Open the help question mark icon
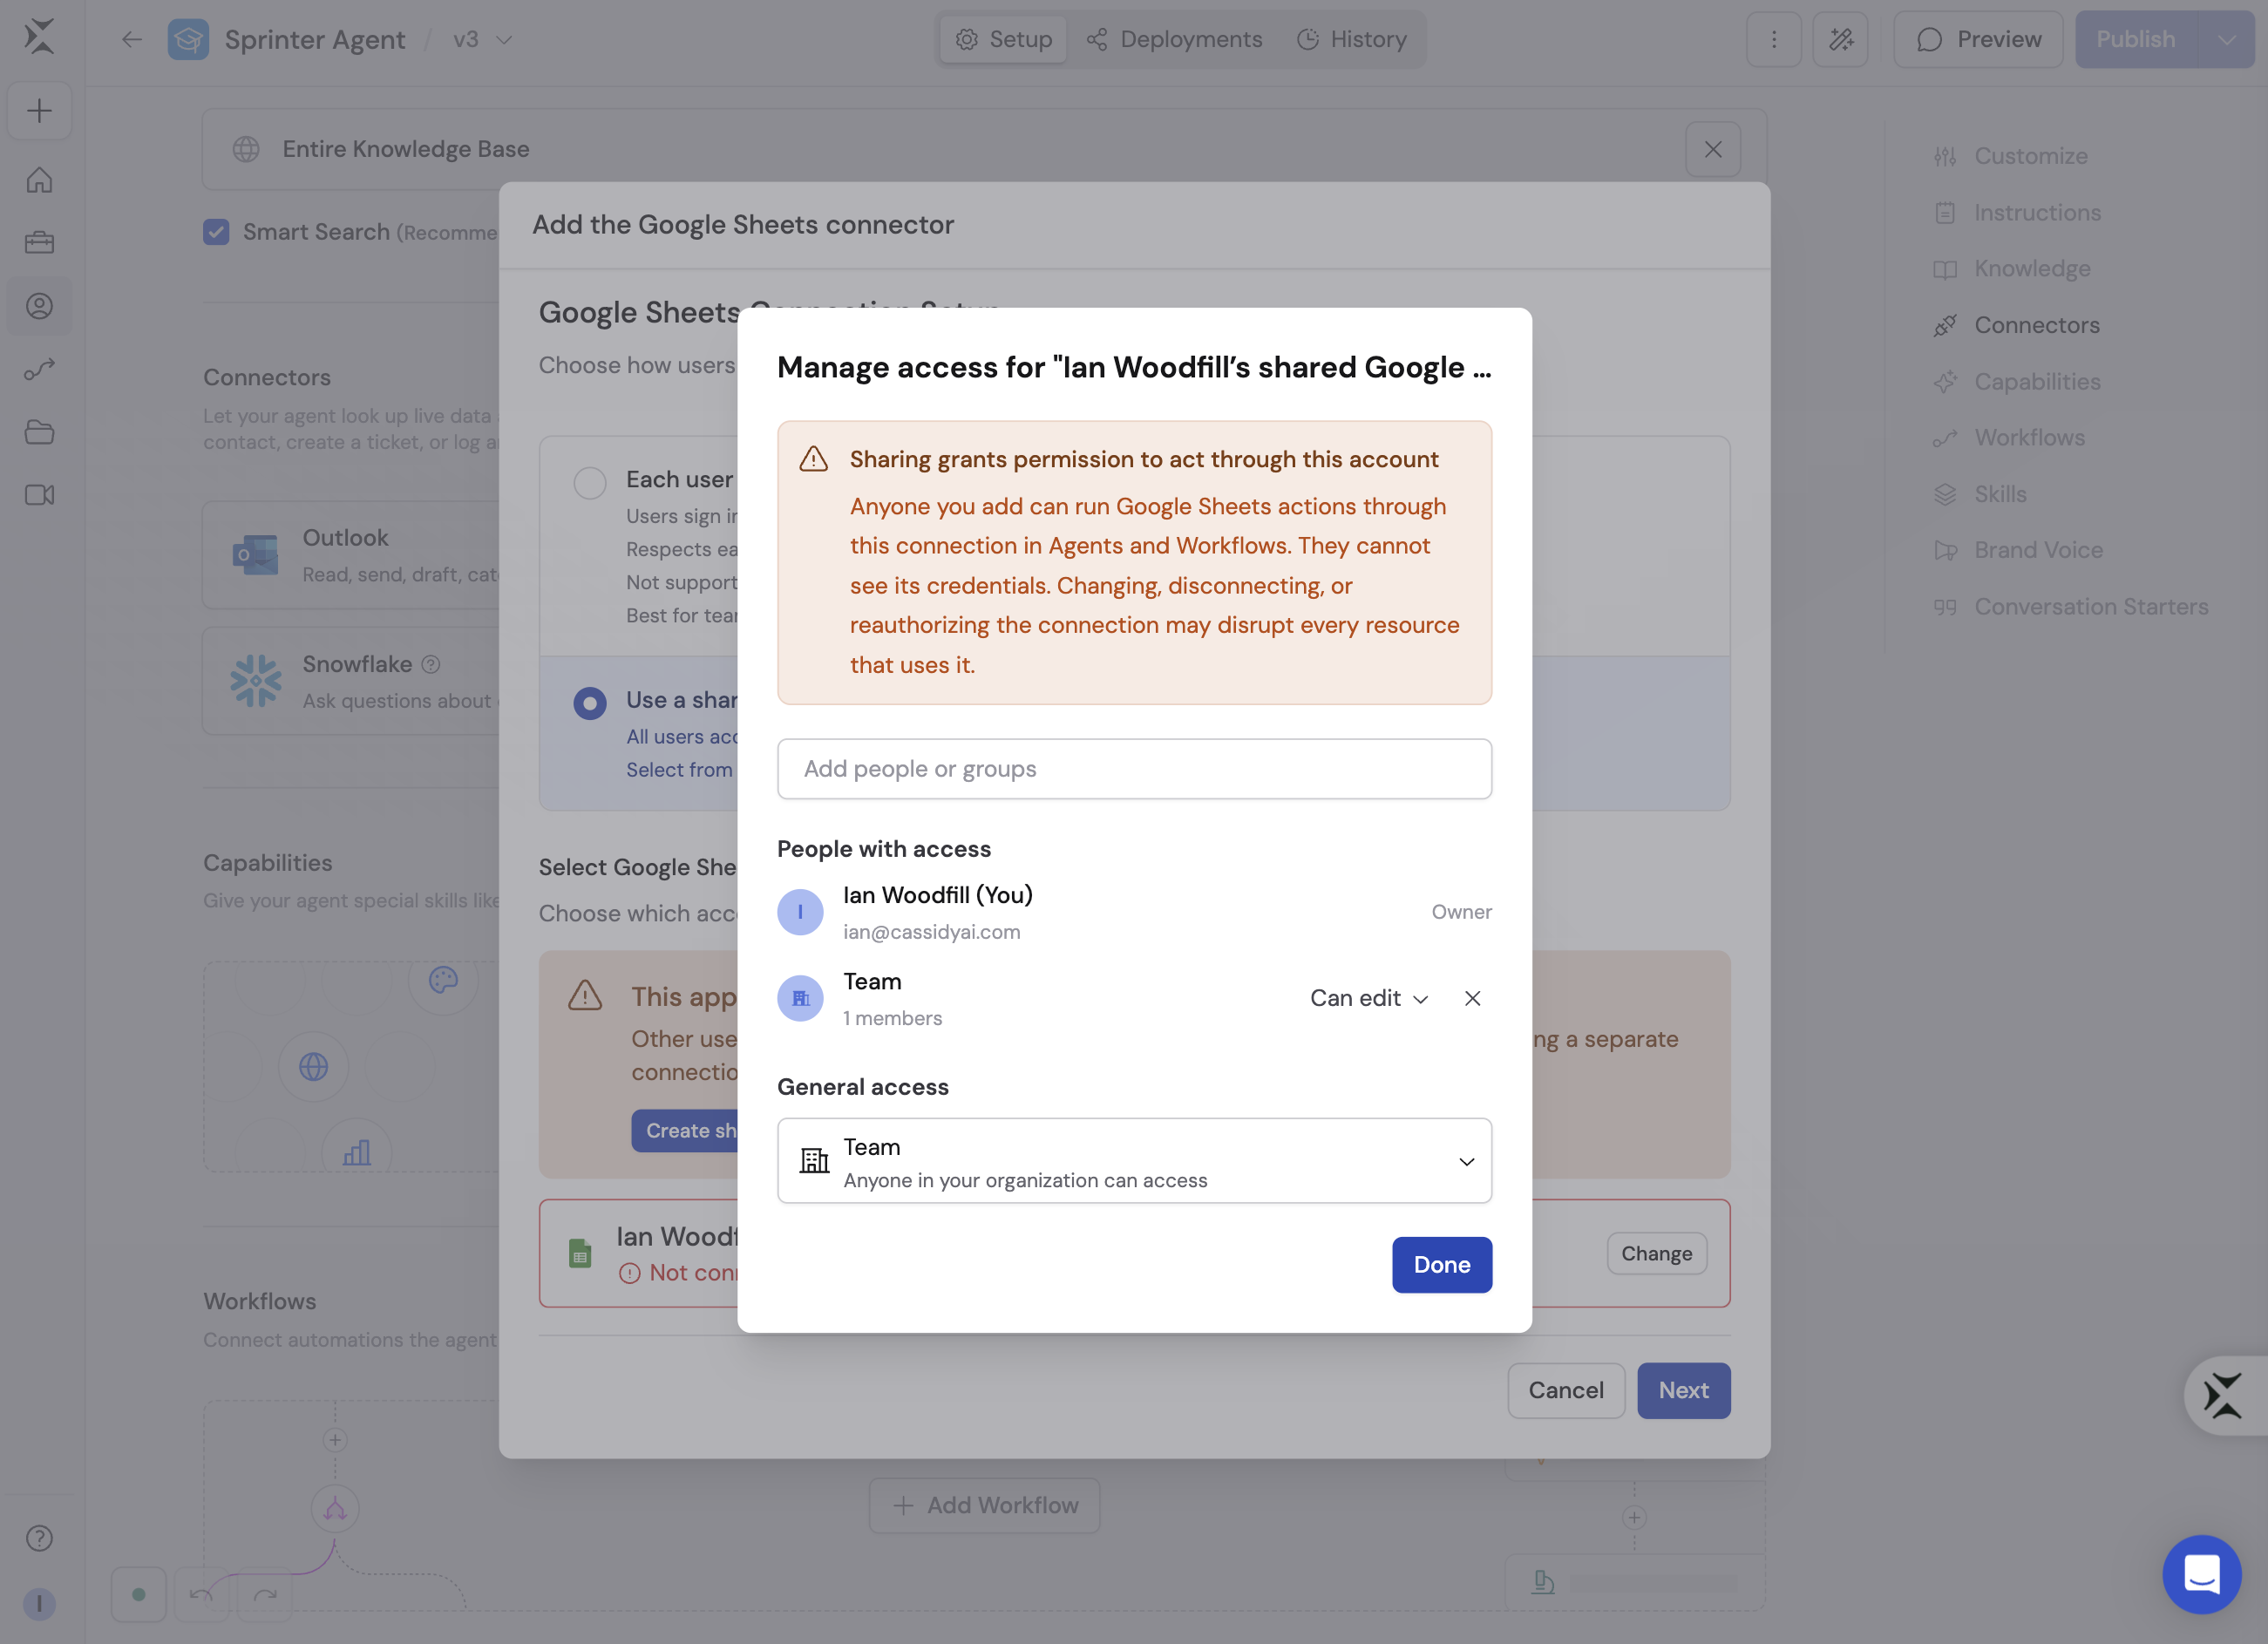Viewport: 2268px width, 1644px height. click(39, 1538)
